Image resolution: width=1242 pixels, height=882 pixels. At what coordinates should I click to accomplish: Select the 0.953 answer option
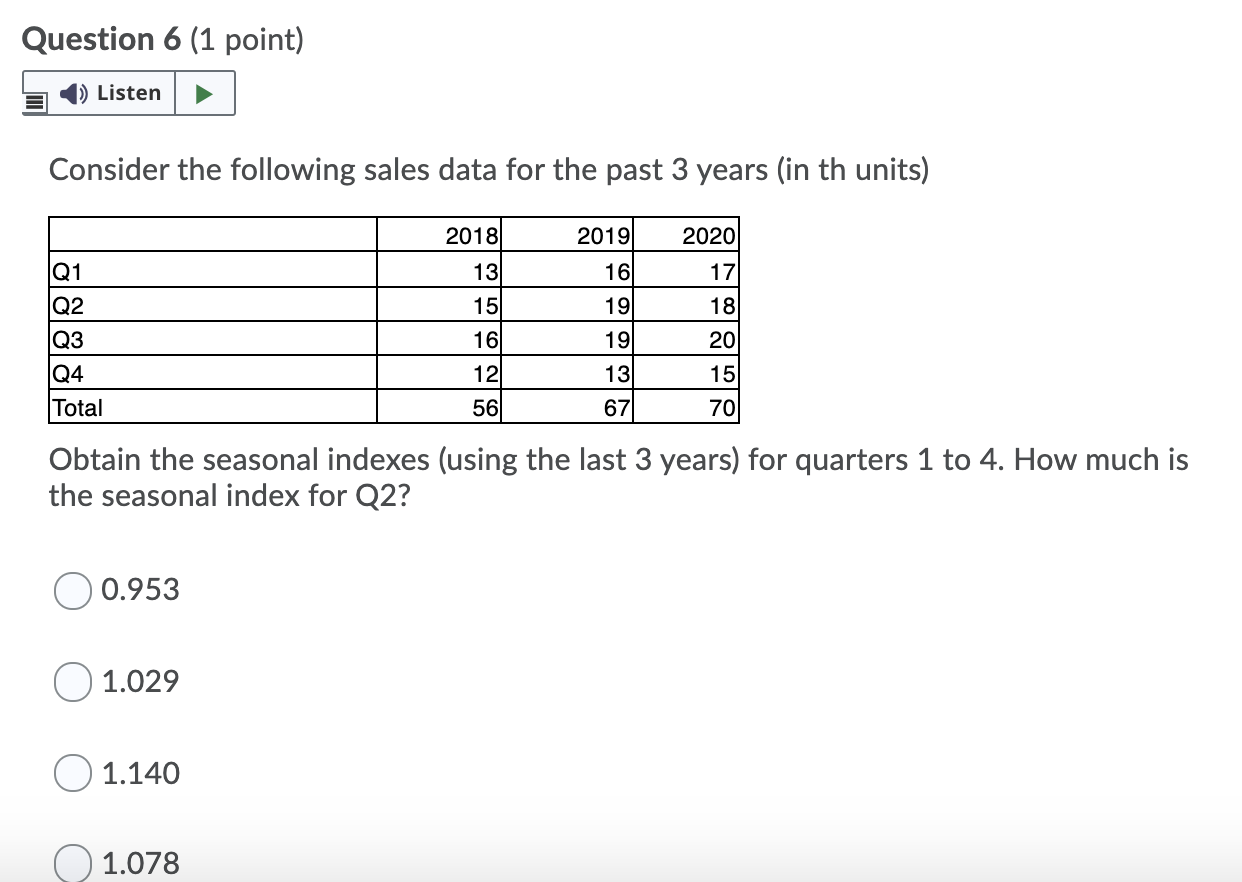click(x=71, y=591)
